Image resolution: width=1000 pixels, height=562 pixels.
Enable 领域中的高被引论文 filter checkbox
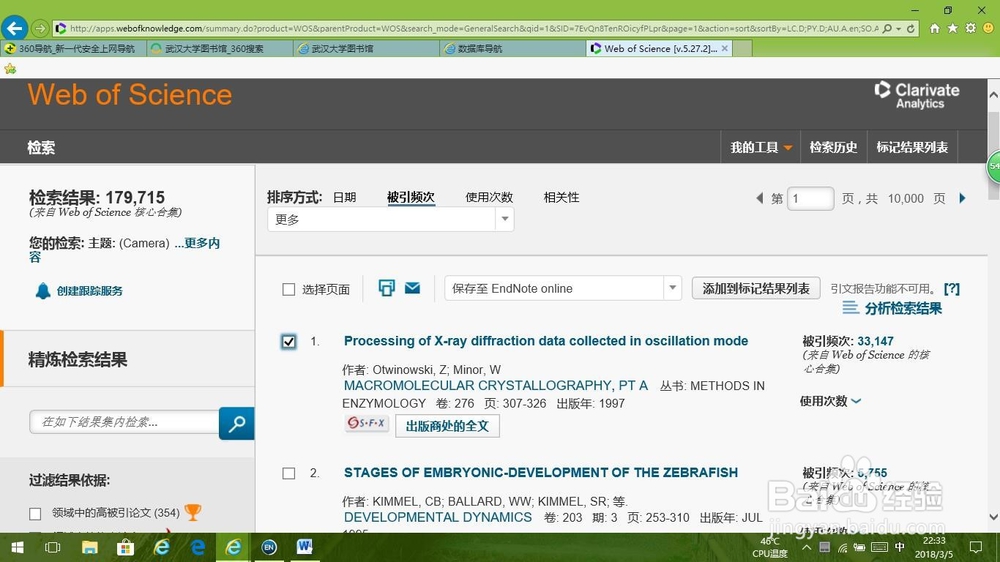tap(35, 514)
